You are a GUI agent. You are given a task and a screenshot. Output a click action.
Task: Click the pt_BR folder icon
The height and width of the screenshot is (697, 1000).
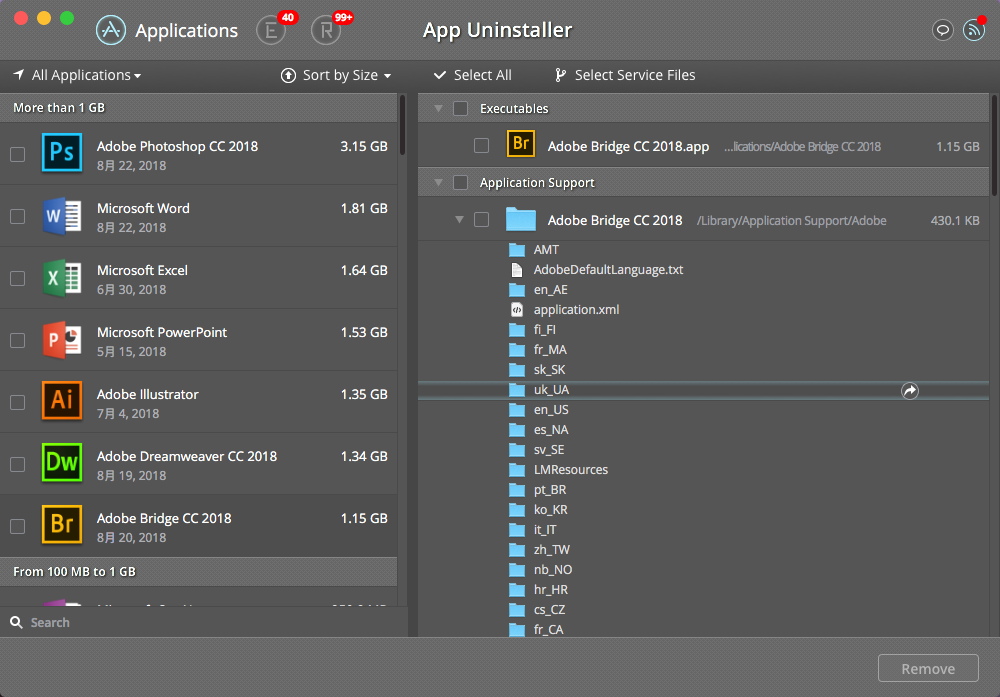coord(517,490)
